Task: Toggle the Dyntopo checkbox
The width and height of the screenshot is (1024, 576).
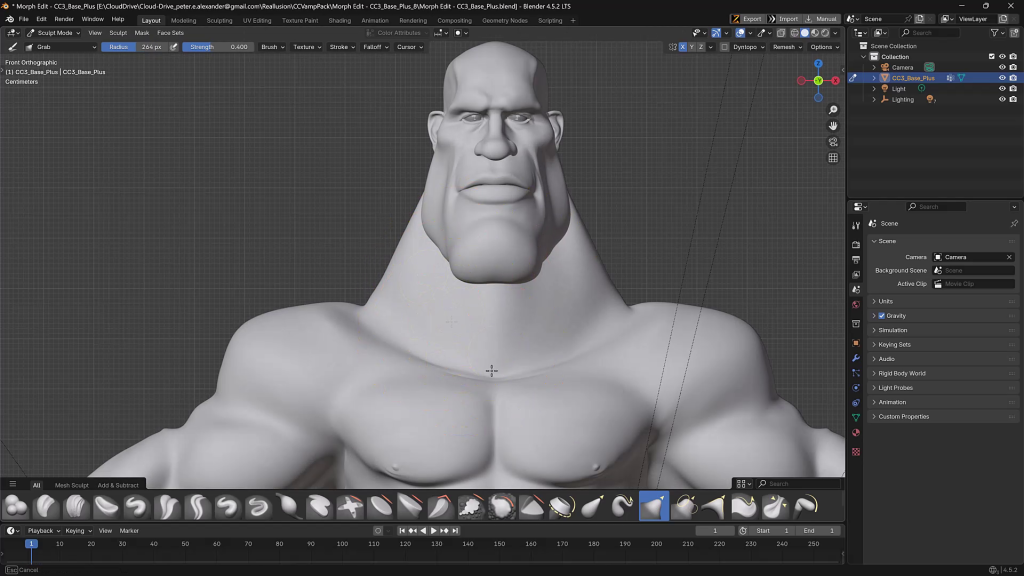Action: click(x=724, y=47)
